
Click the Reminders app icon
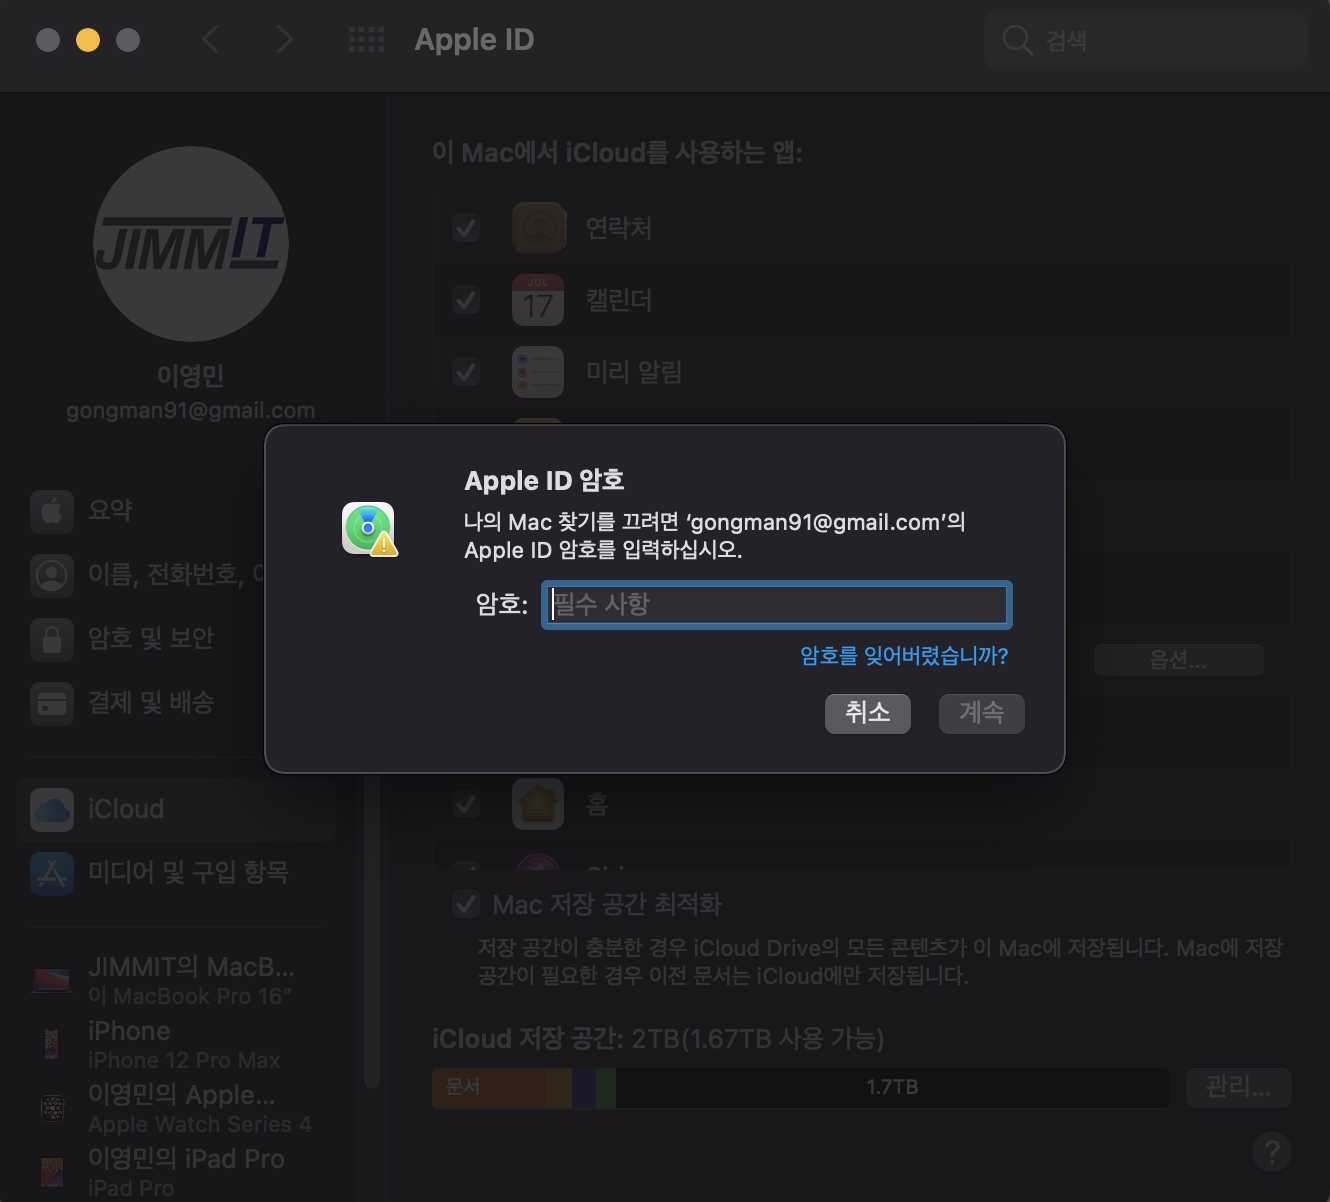pos(538,372)
